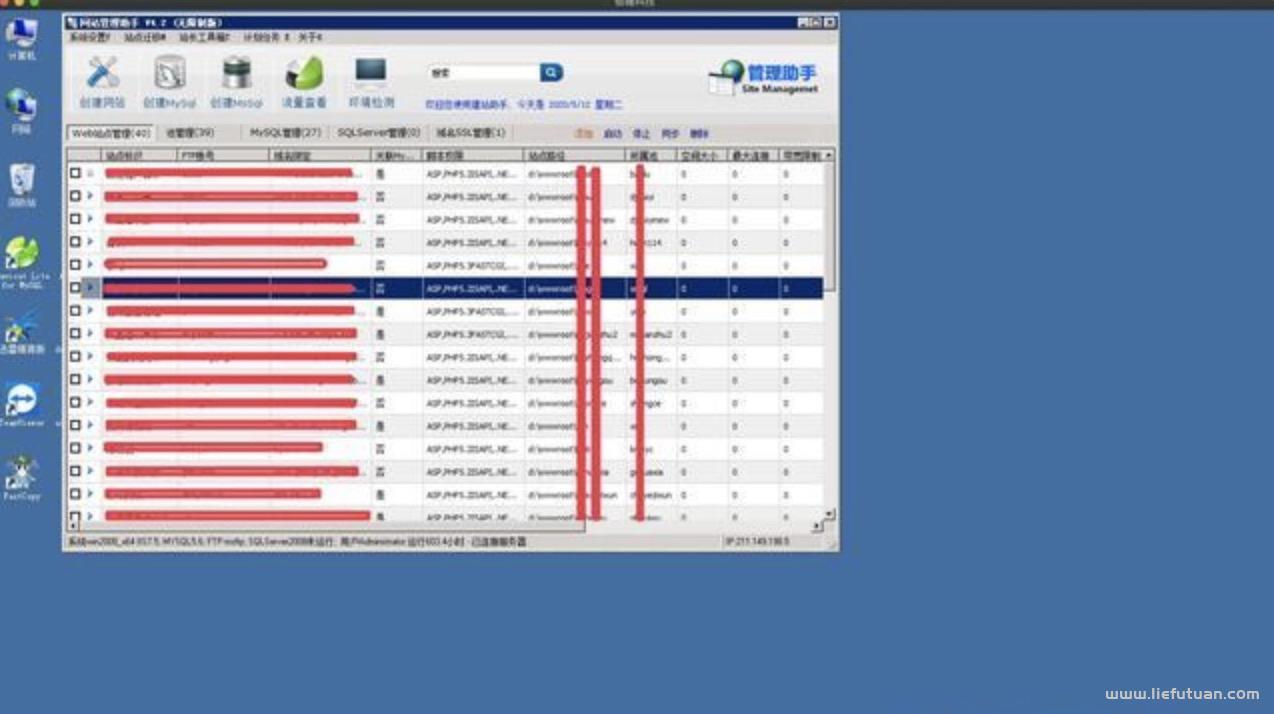Sort by the 域名绑定 column header
The width and height of the screenshot is (1274, 714).
click(320, 155)
